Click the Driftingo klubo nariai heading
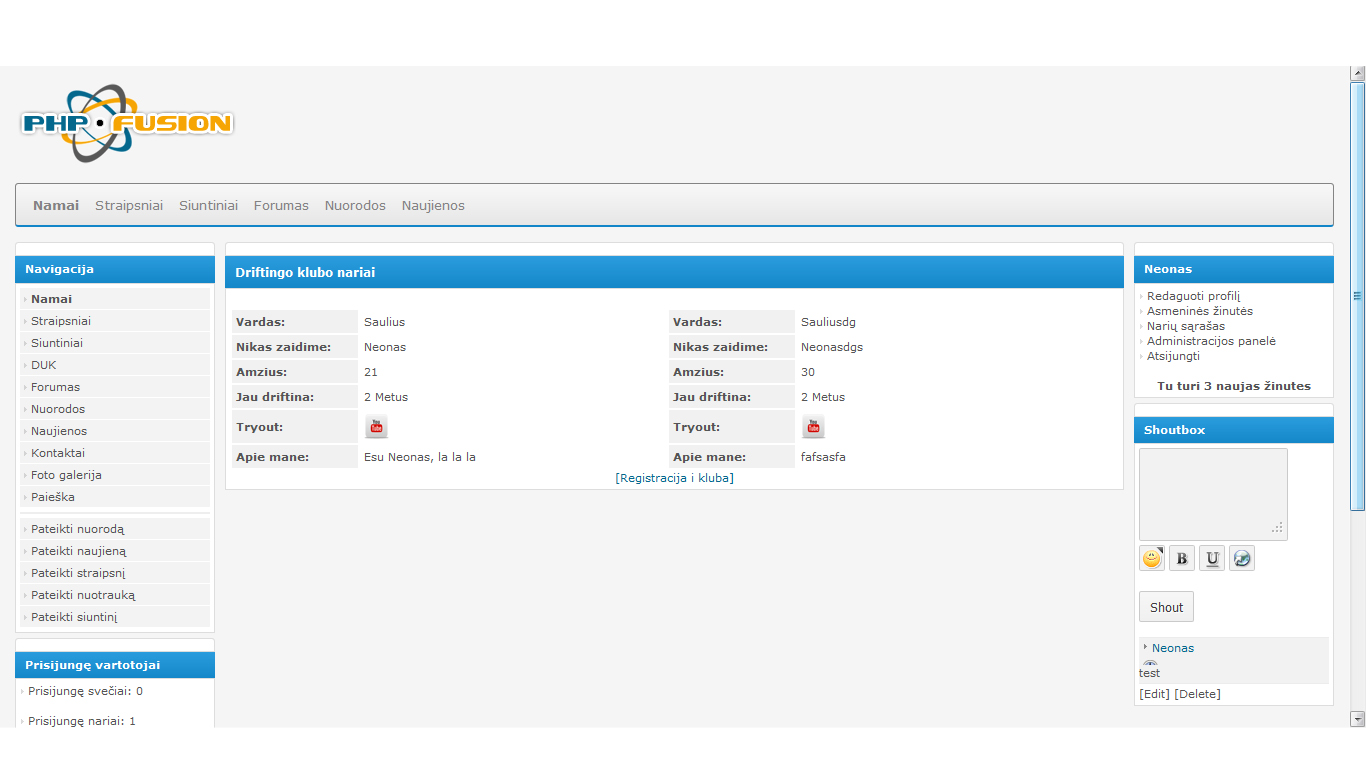 [305, 272]
